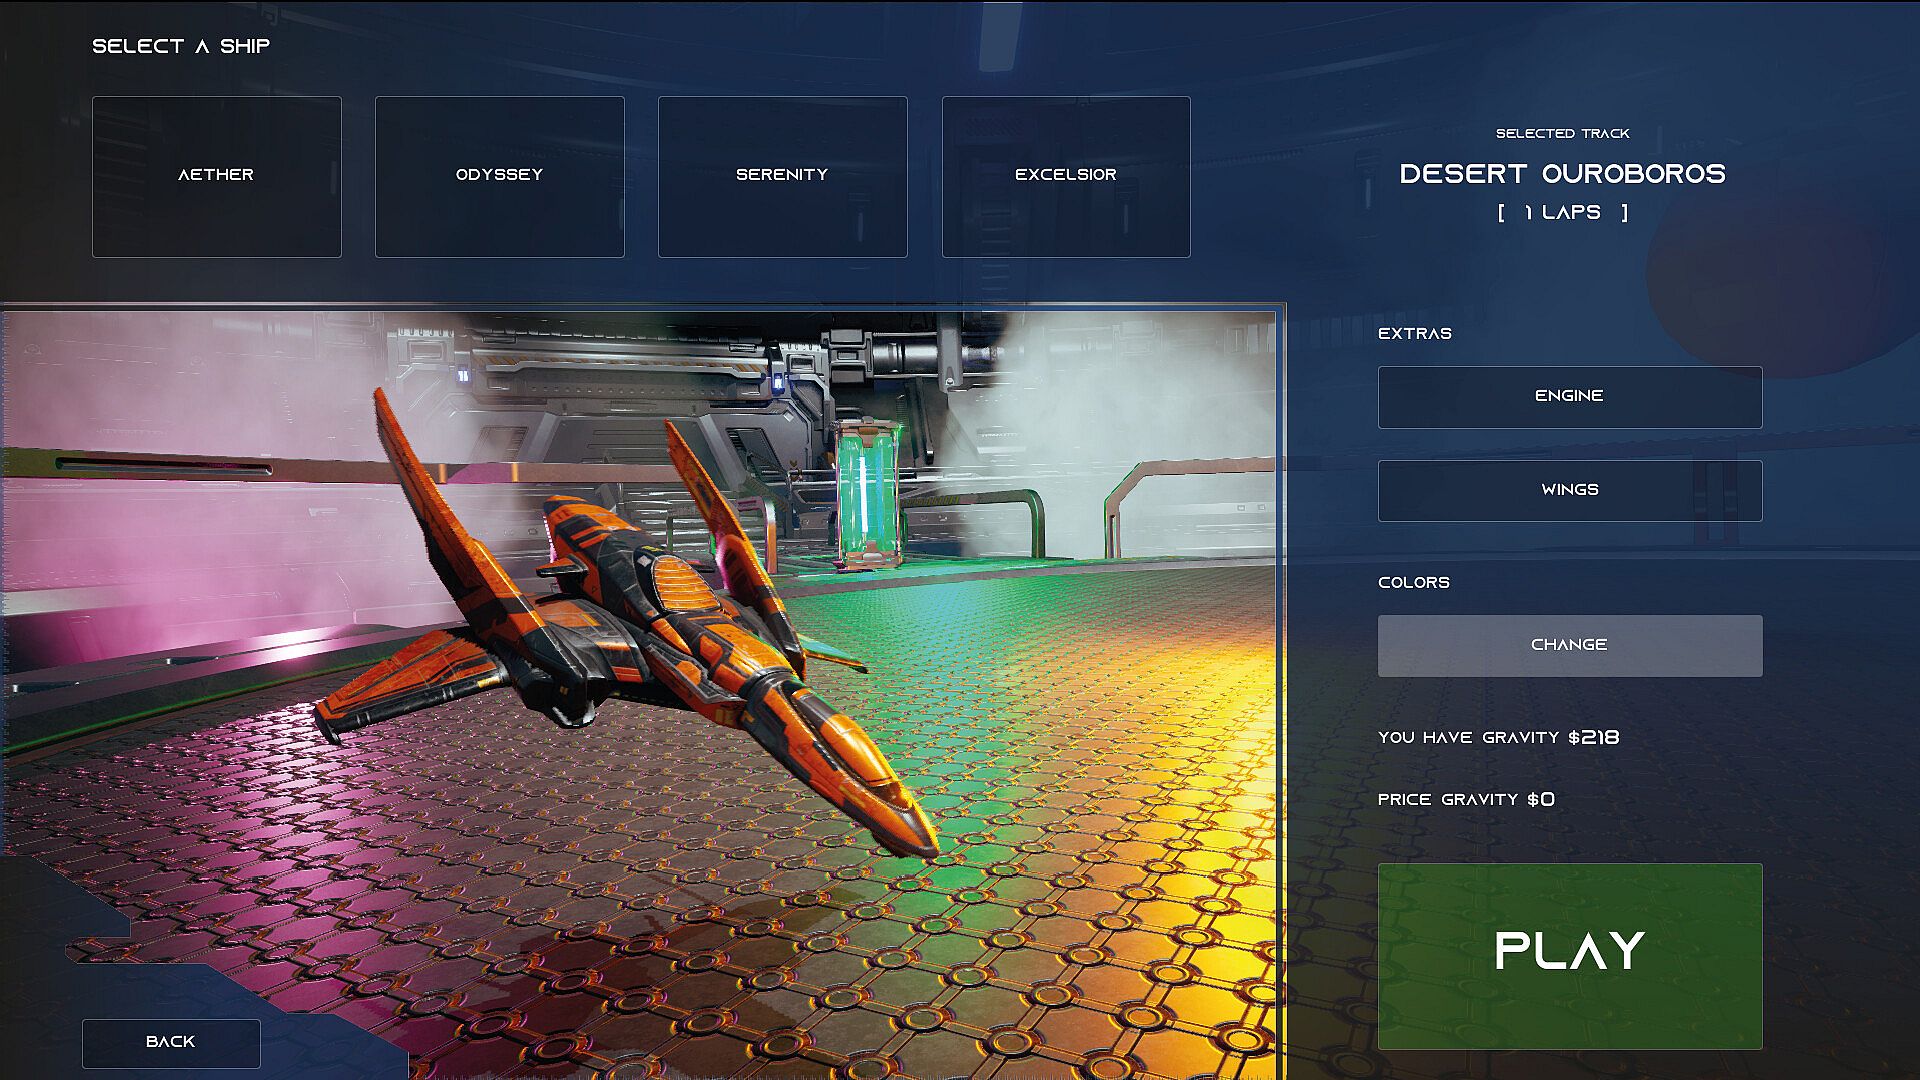Select the Aether ship
Screen dimensions: 1920x1080
pyautogui.click(x=216, y=176)
